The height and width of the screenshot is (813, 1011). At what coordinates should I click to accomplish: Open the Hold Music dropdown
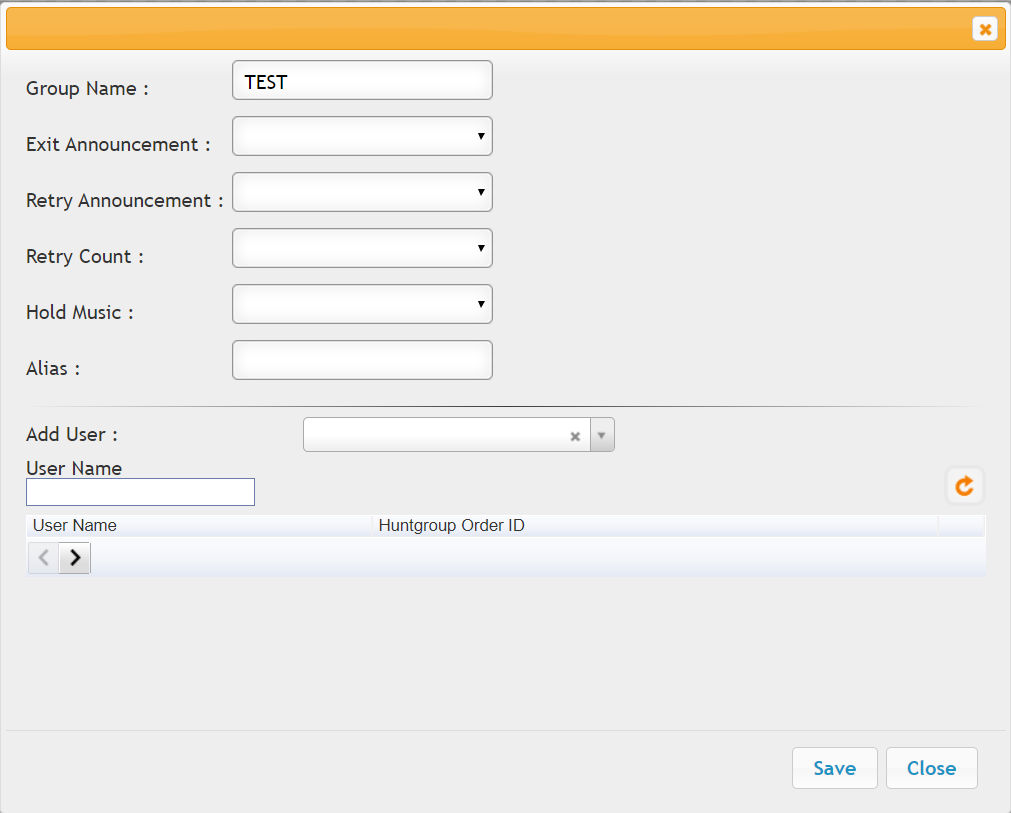362,304
